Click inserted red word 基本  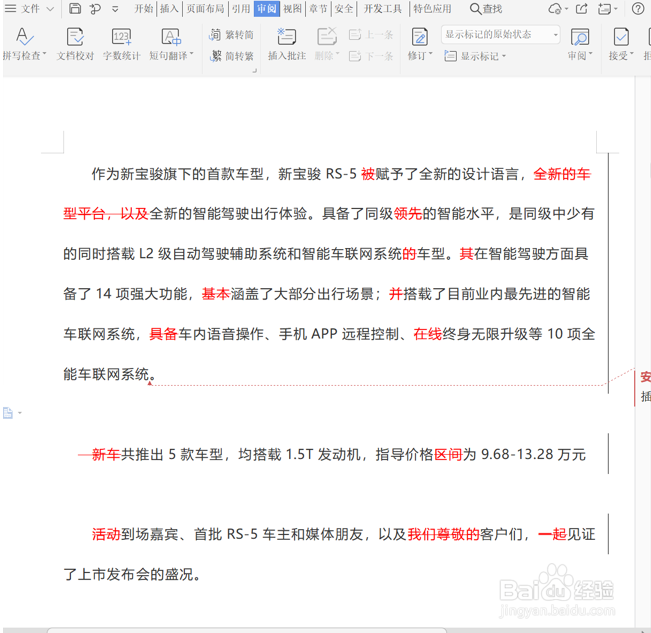click(216, 294)
